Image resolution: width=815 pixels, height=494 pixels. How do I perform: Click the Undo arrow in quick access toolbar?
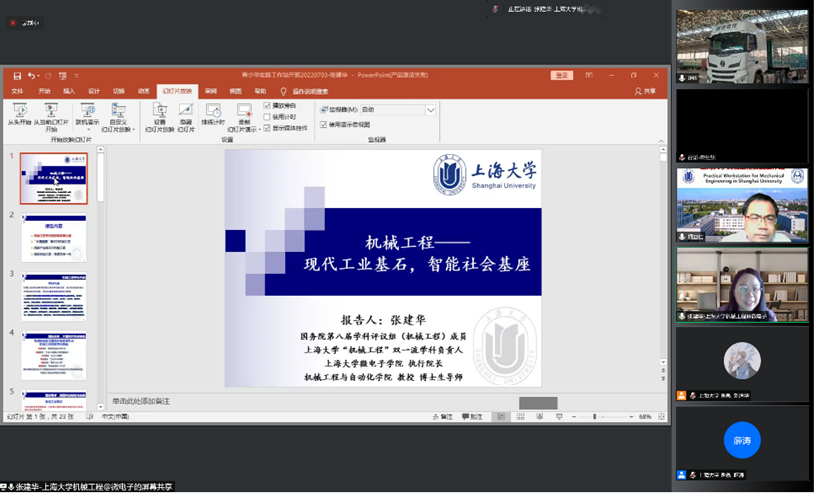(x=31, y=75)
